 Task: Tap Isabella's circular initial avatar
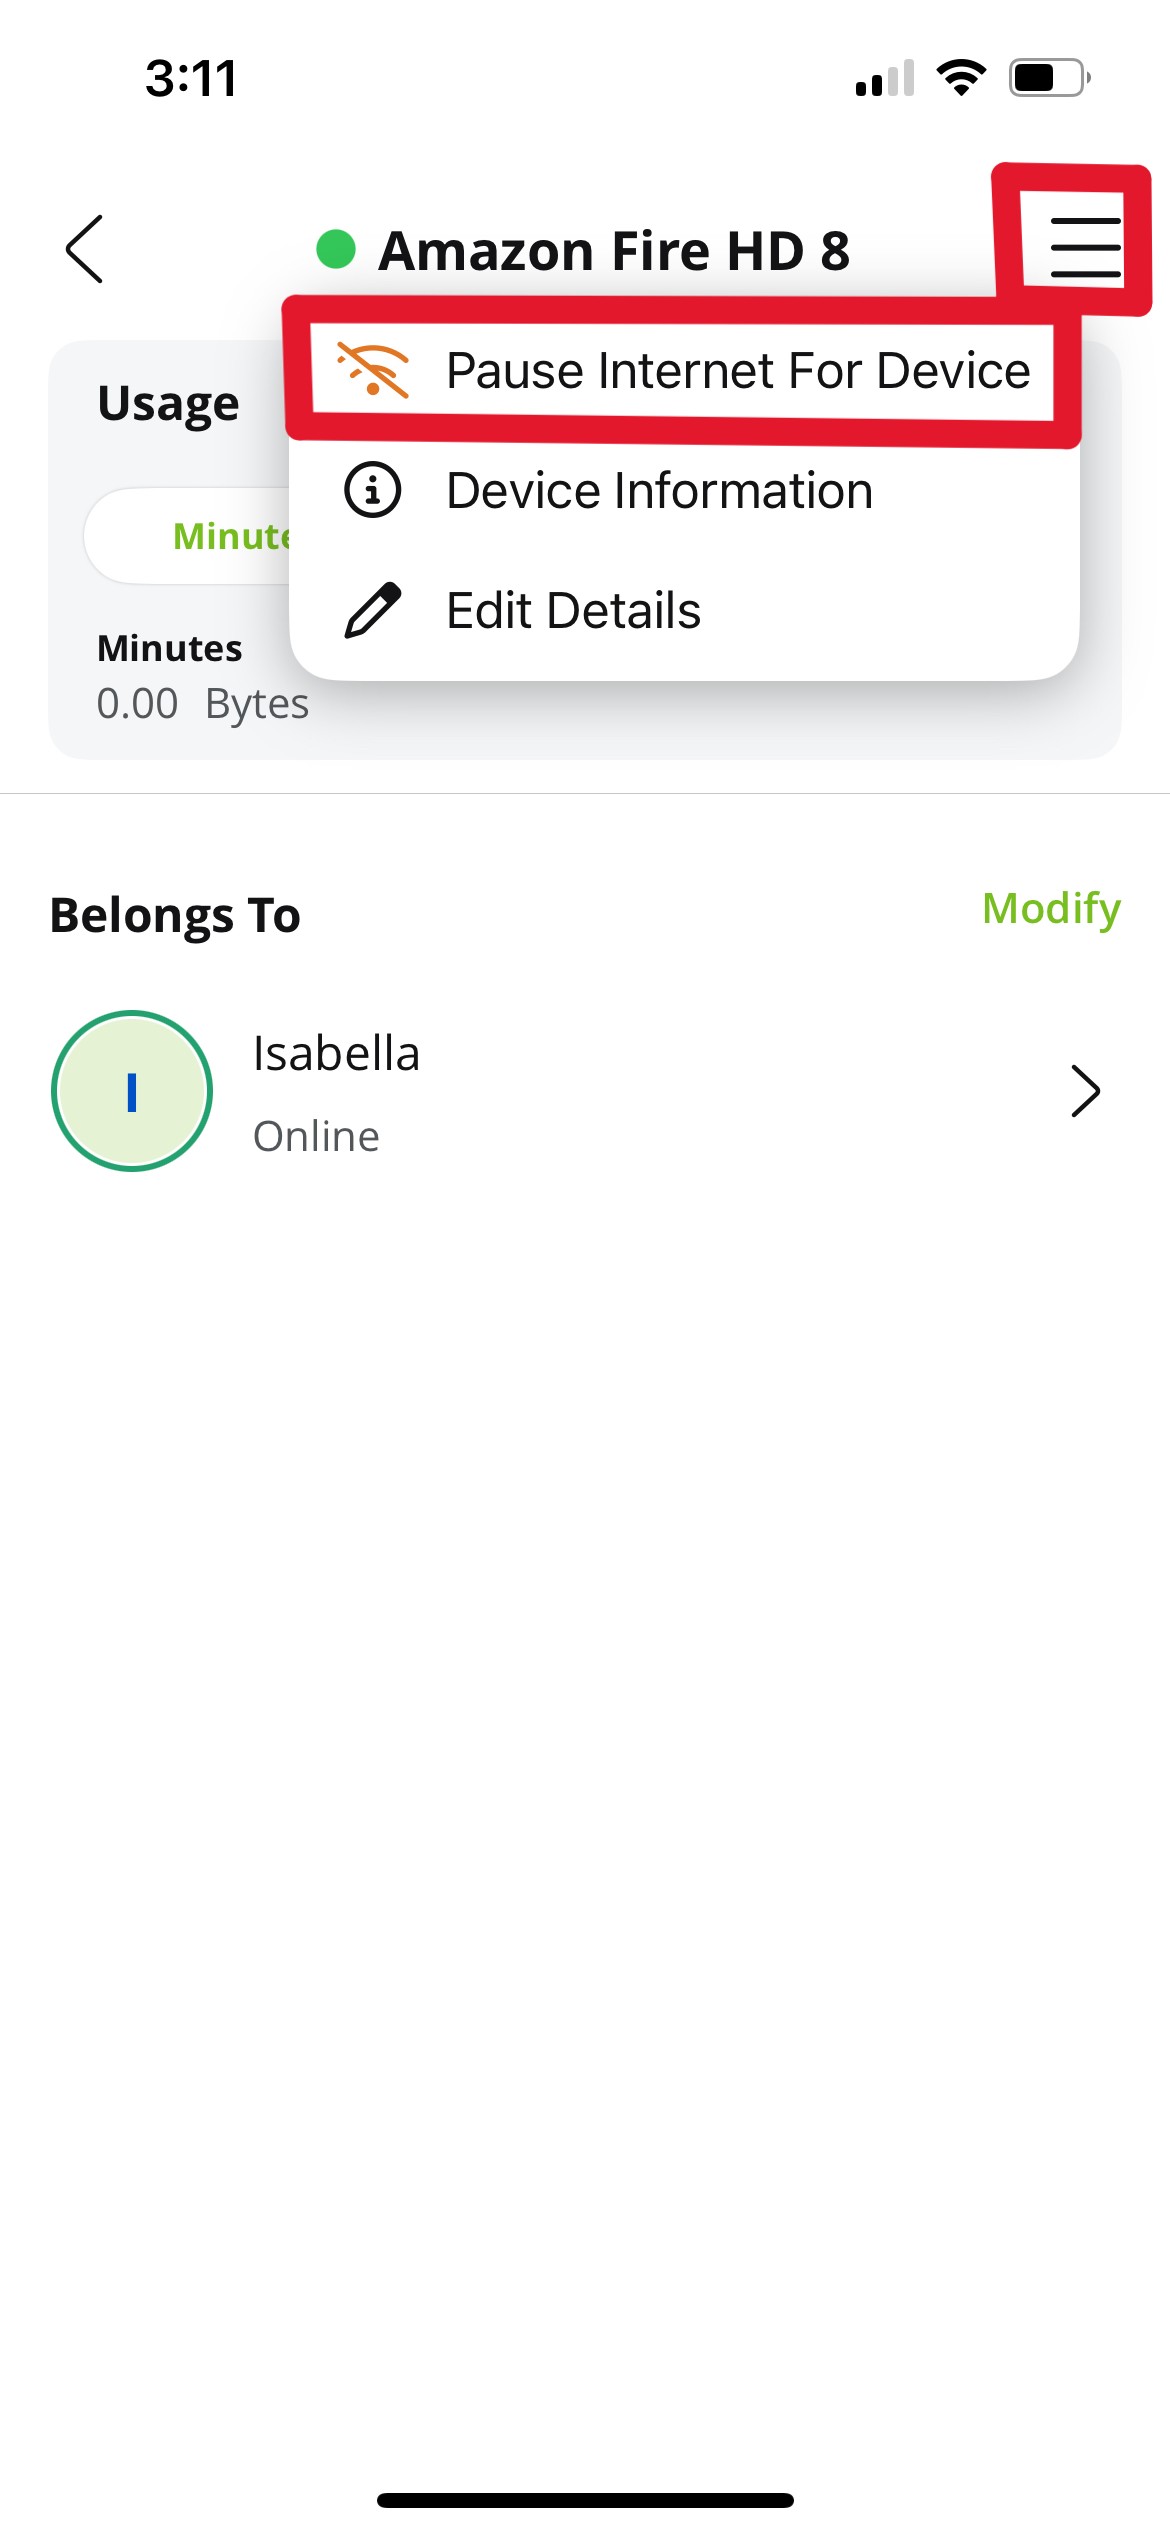(x=132, y=1091)
